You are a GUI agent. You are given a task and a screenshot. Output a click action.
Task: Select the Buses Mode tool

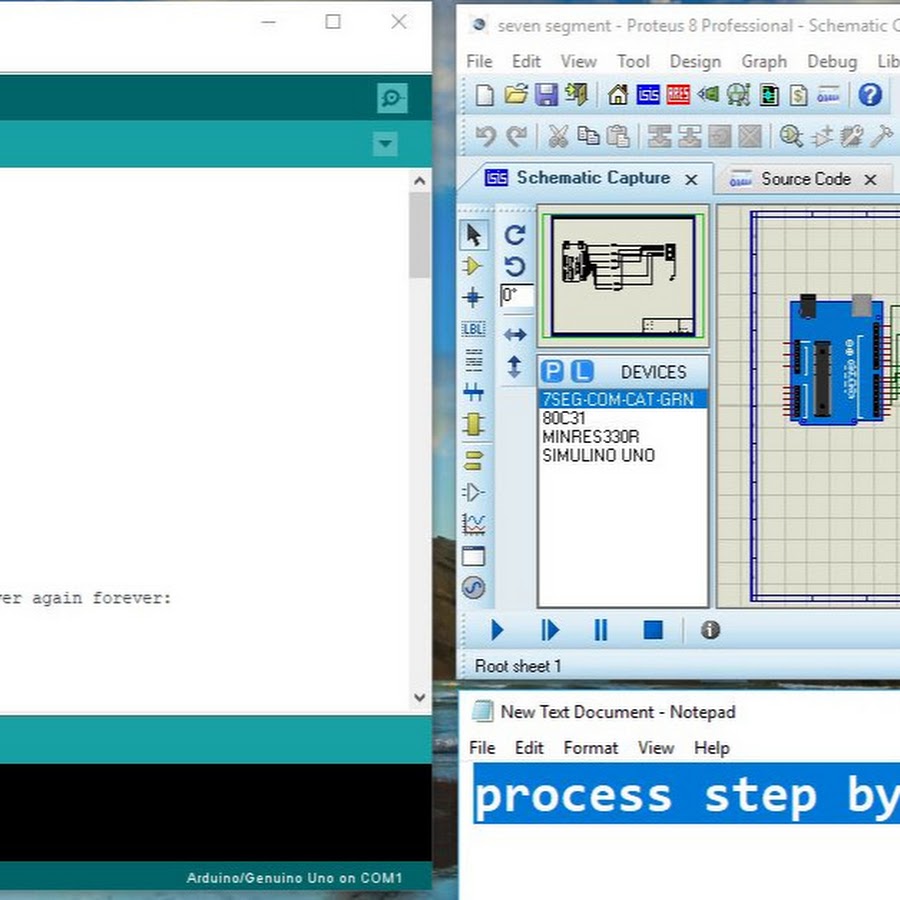(x=474, y=393)
